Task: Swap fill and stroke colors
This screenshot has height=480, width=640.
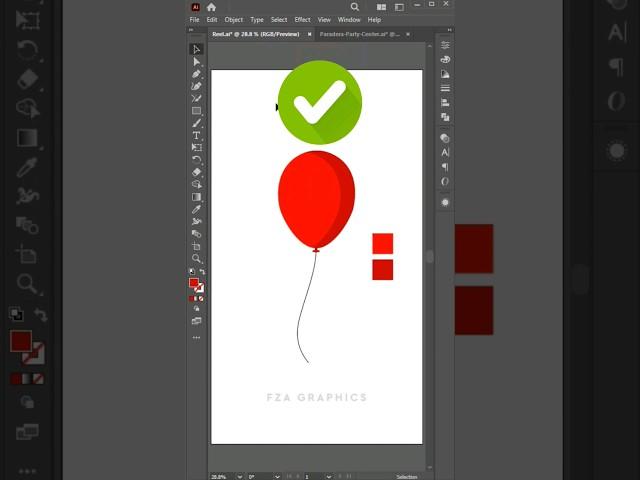Action: click(x=202, y=271)
